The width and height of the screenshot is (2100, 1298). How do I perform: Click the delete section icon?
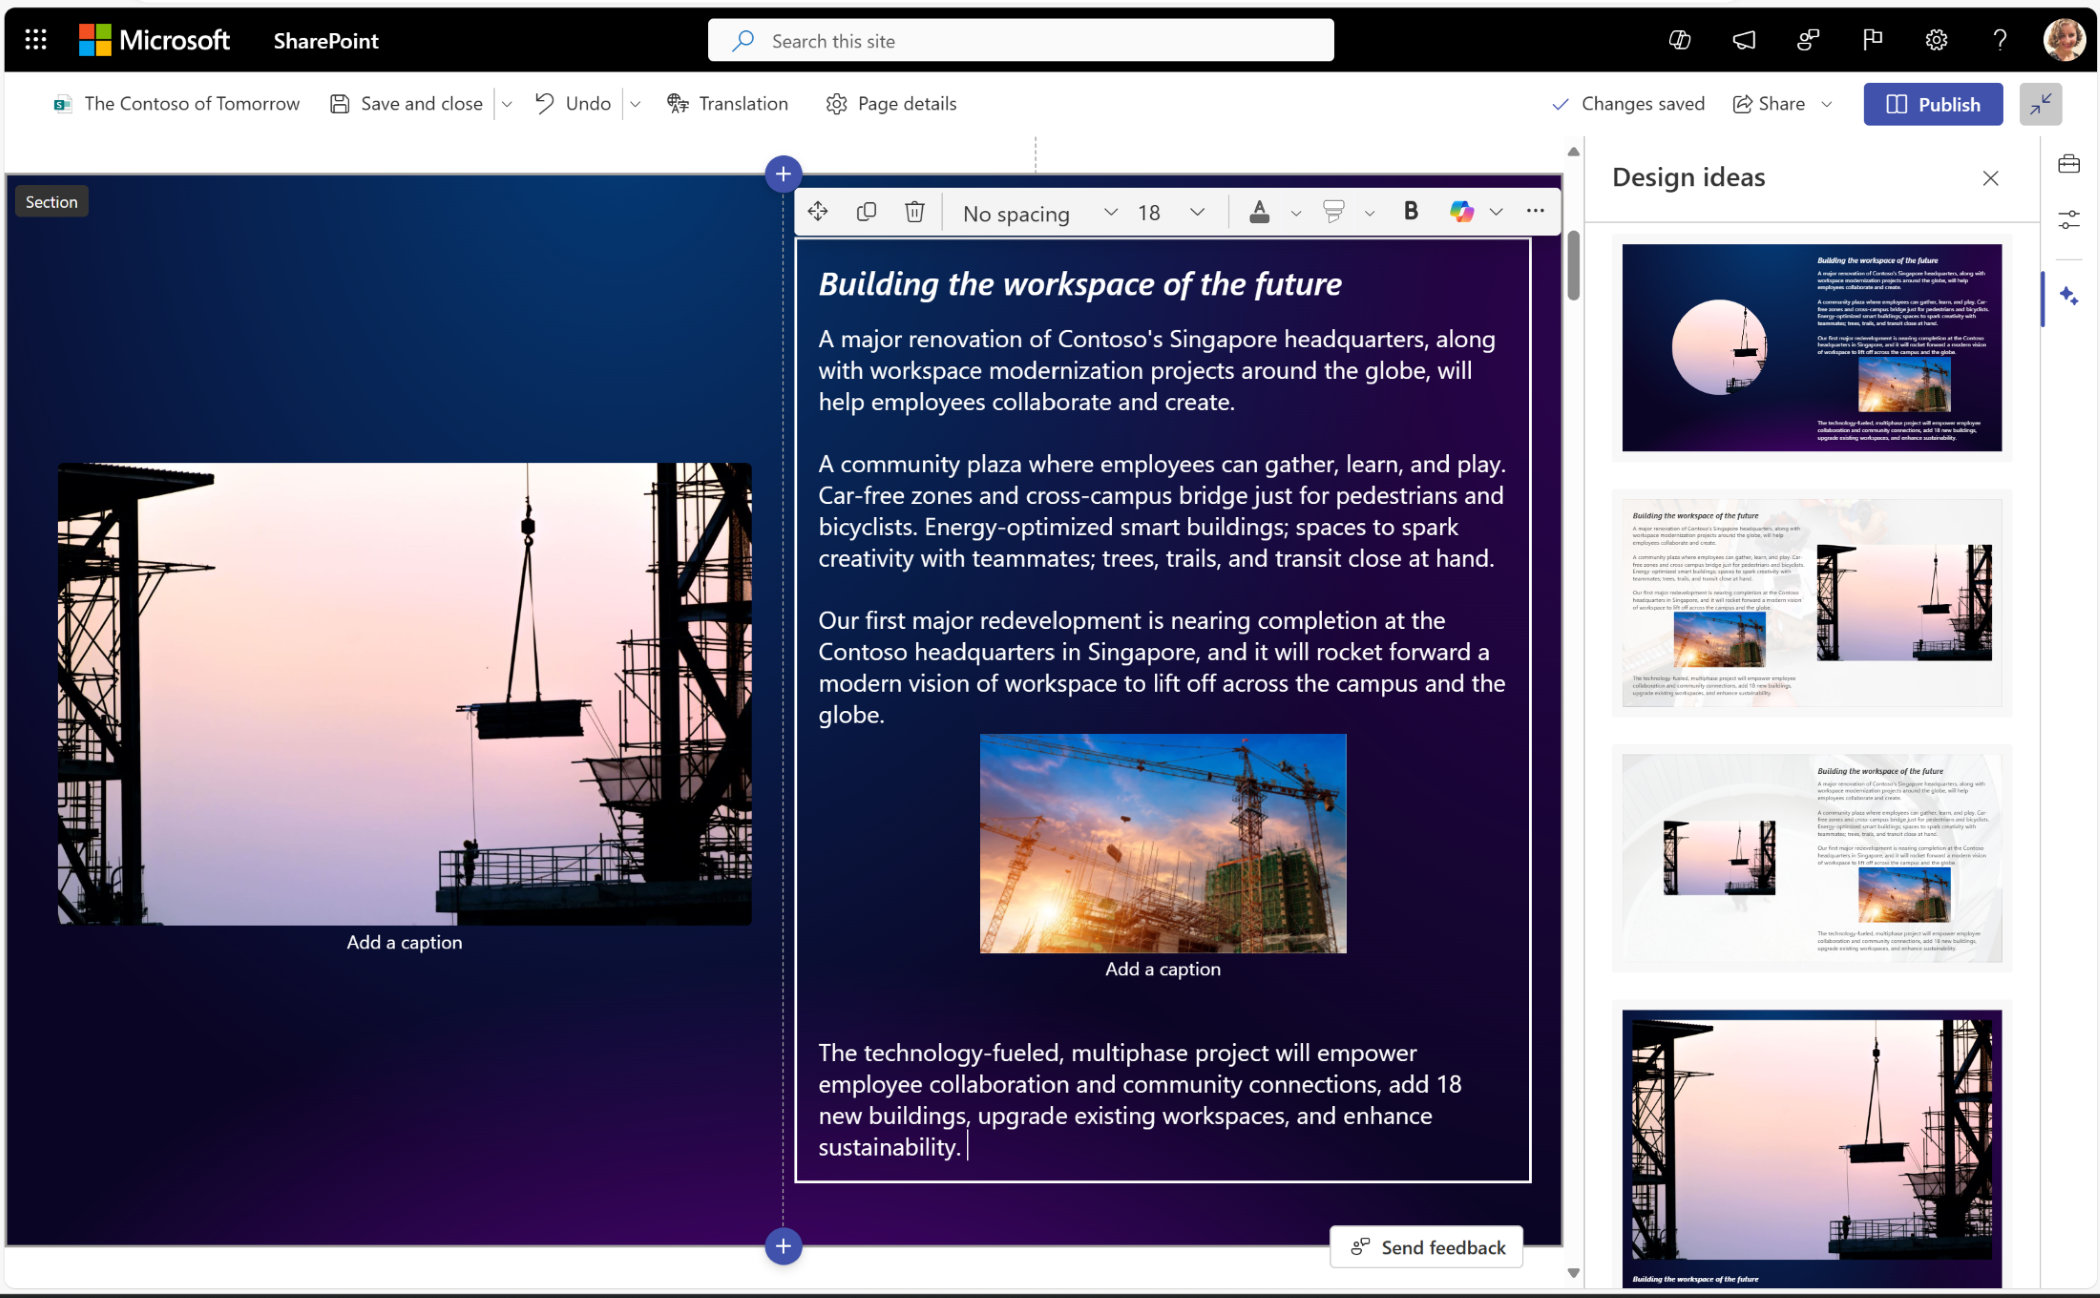(914, 210)
